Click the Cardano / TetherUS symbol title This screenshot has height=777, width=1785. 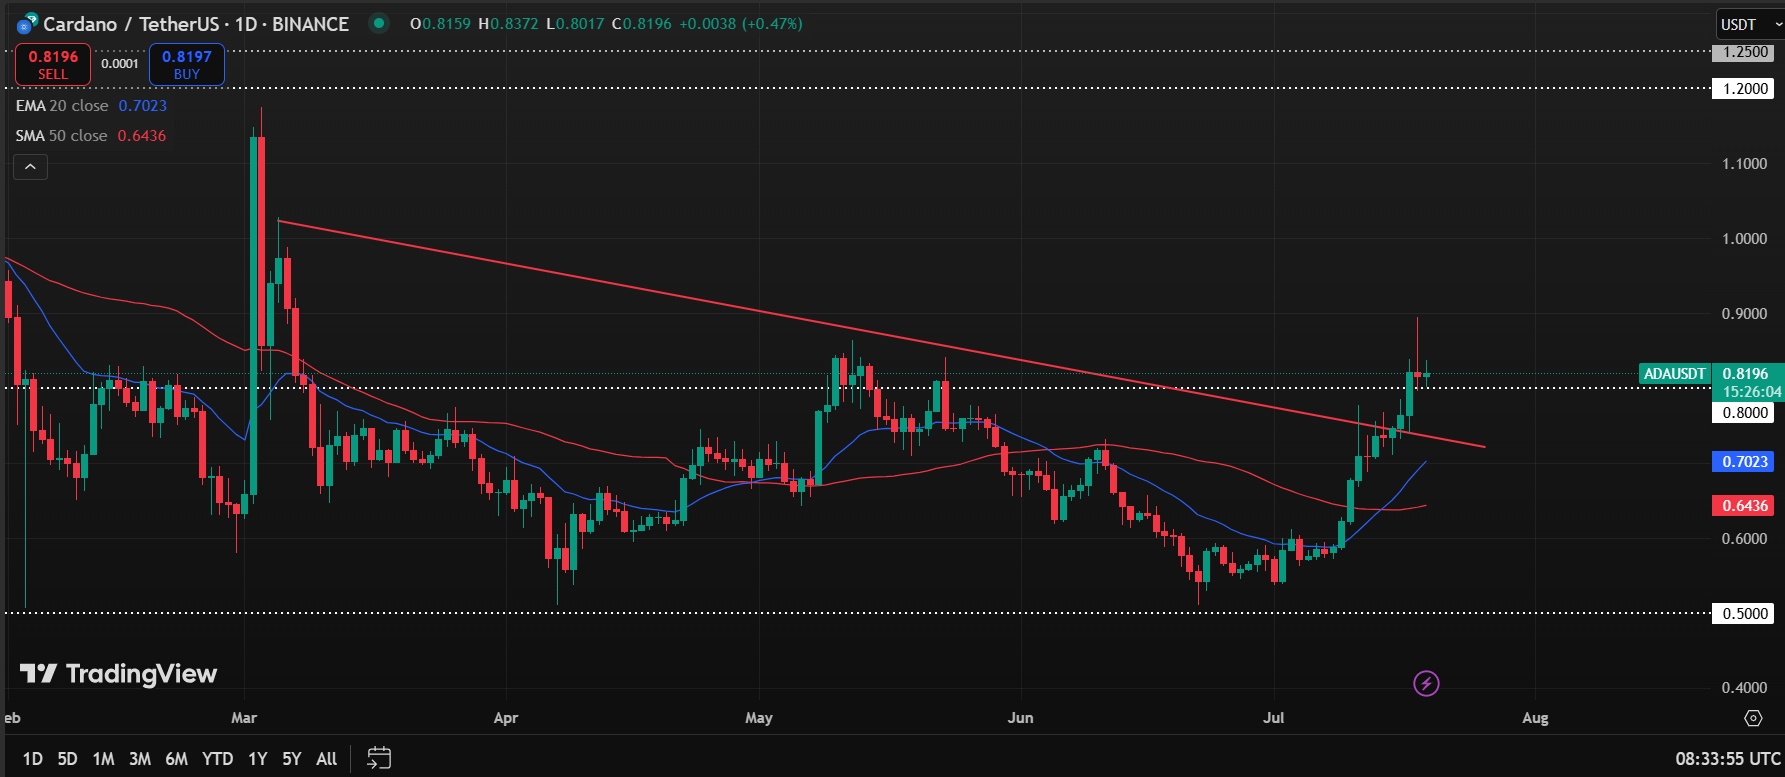click(x=196, y=24)
